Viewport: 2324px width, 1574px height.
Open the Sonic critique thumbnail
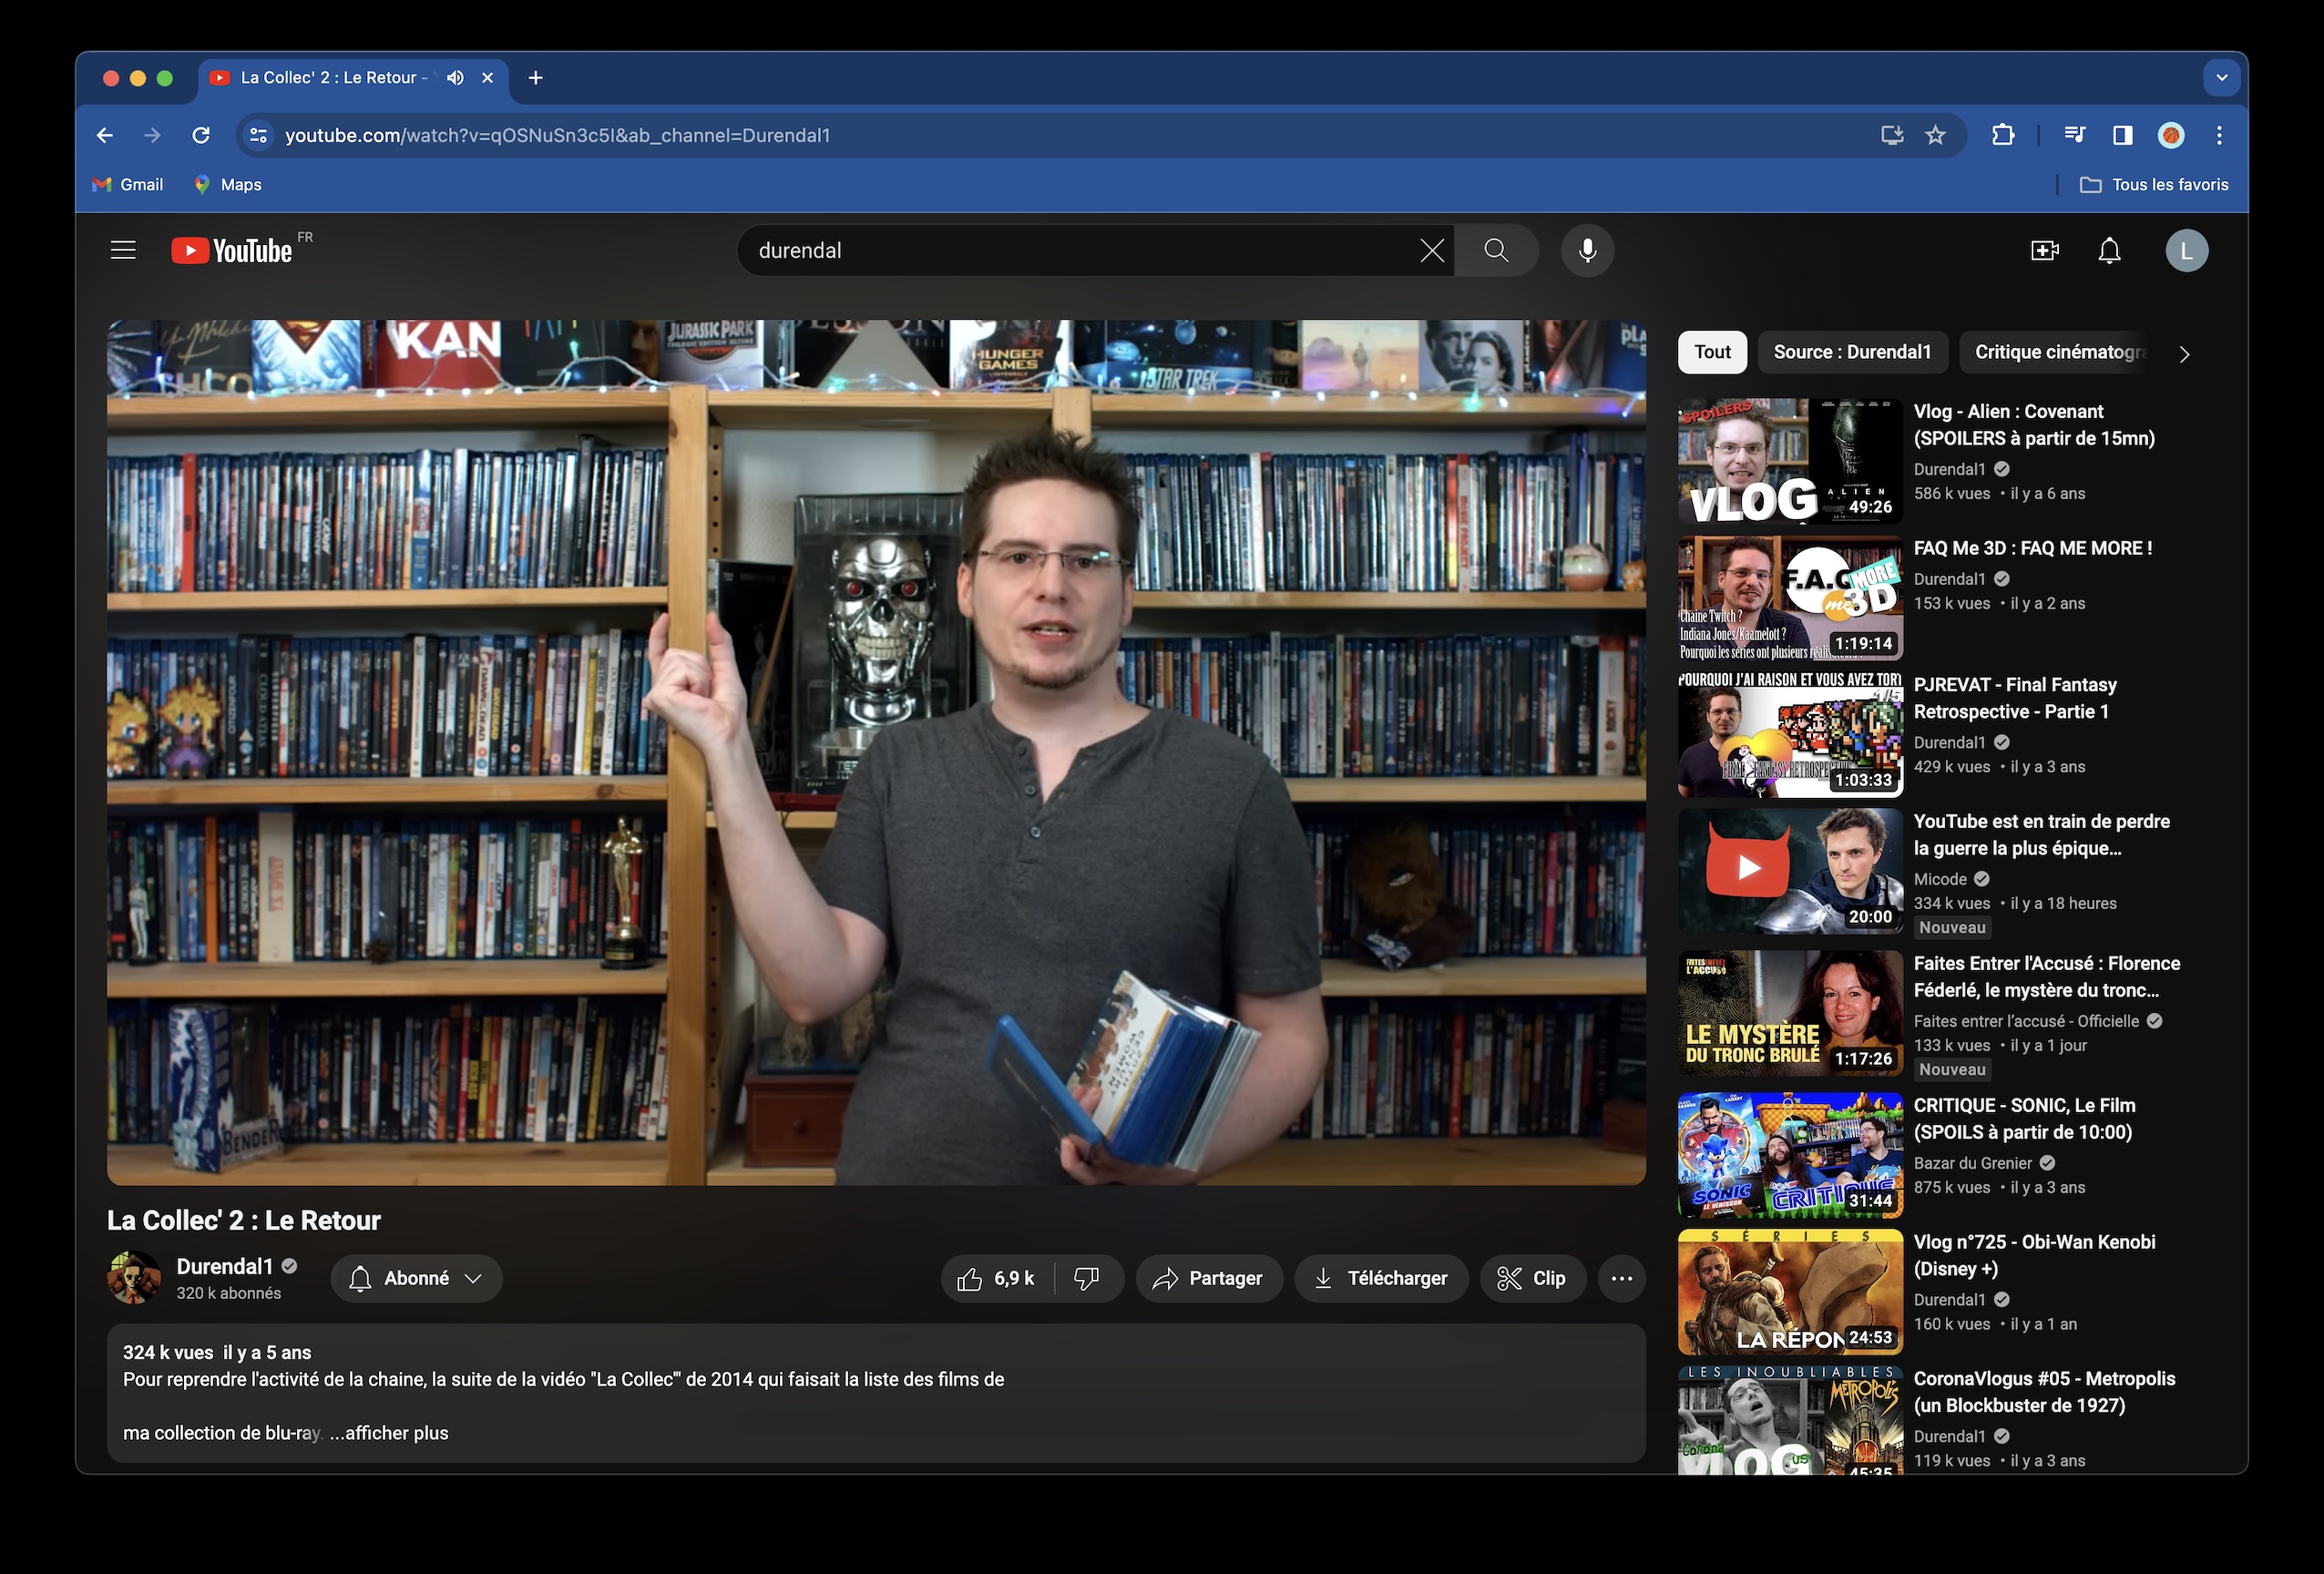(x=1790, y=1156)
